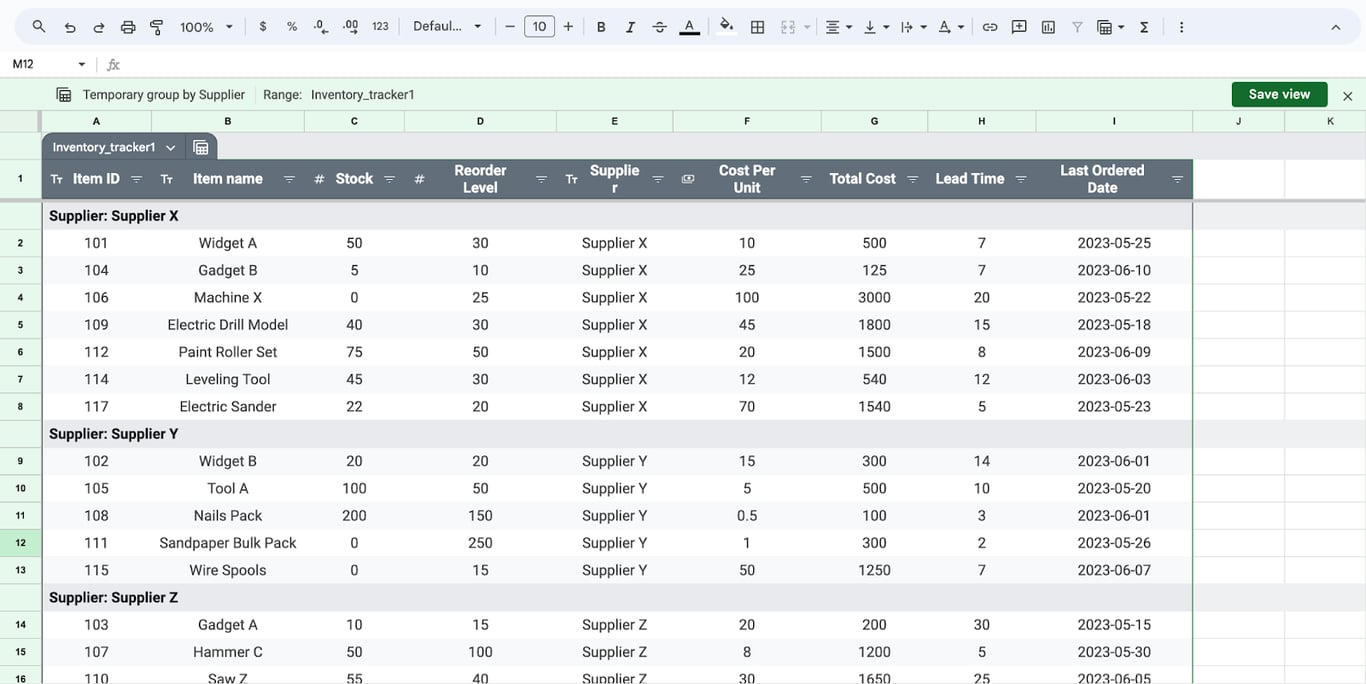Select the Cost Per Unit cell 0.5

pyautogui.click(x=747, y=516)
